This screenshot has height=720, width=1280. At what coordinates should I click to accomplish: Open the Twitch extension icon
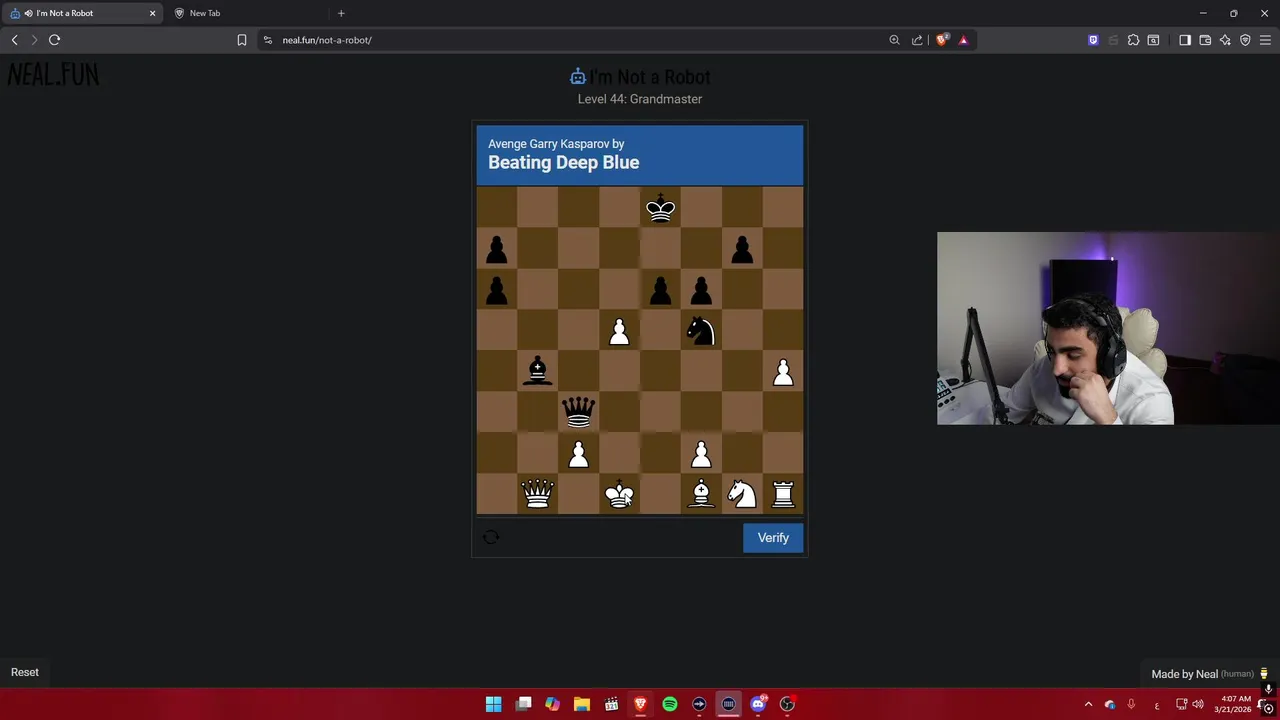pyautogui.click(x=1093, y=40)
